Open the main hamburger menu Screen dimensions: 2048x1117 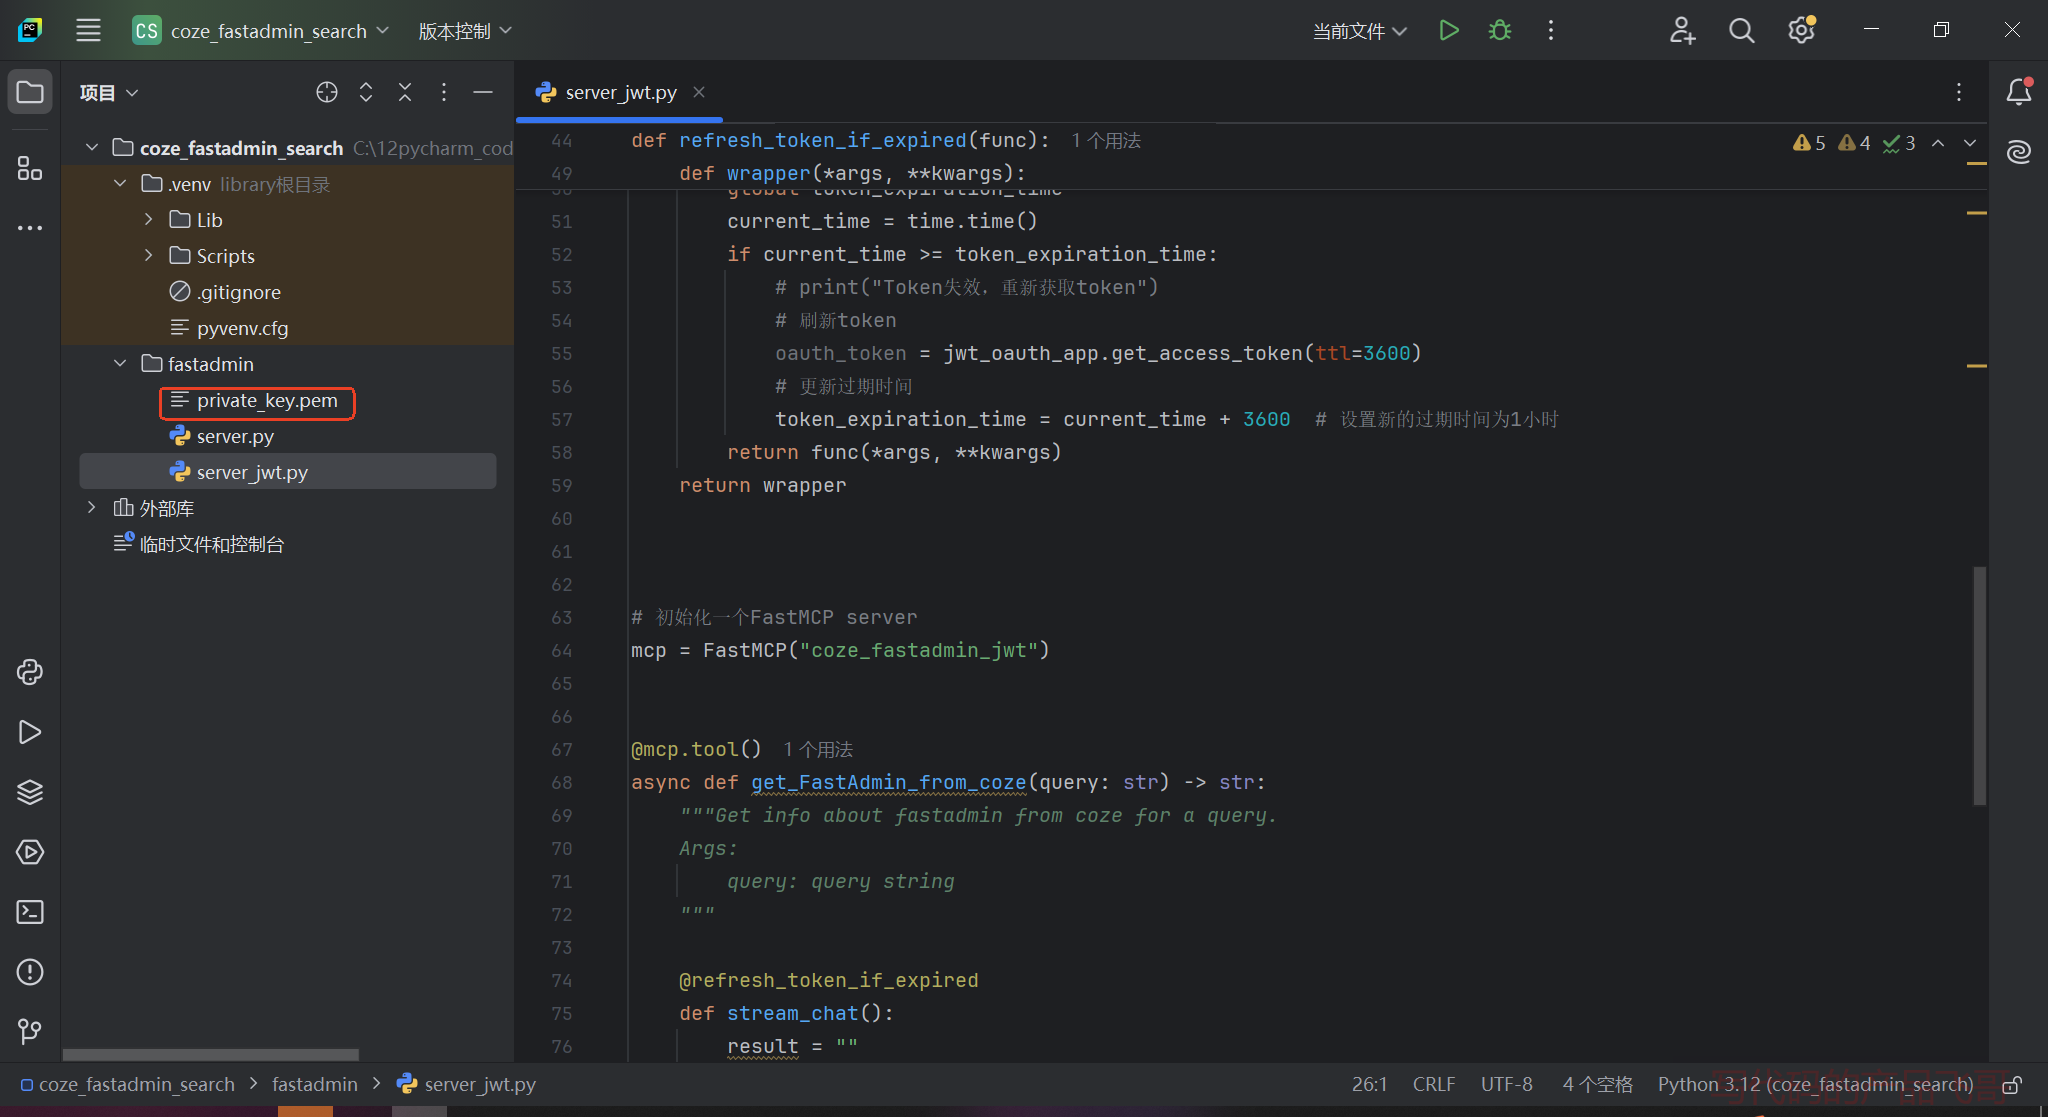click(x=88, y=30)
